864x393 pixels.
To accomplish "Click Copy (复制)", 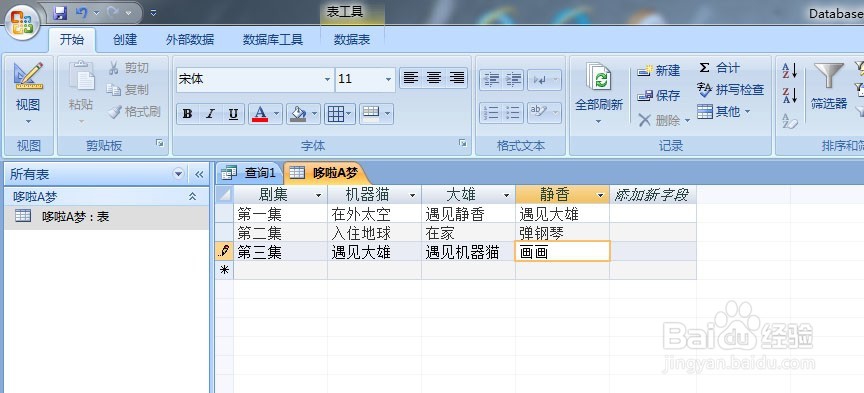I will pos(128,89).
